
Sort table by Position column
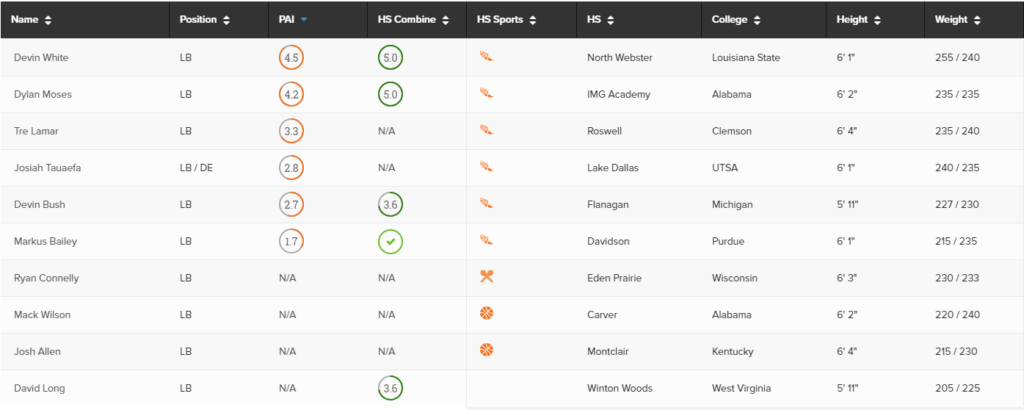click(204, 20)
